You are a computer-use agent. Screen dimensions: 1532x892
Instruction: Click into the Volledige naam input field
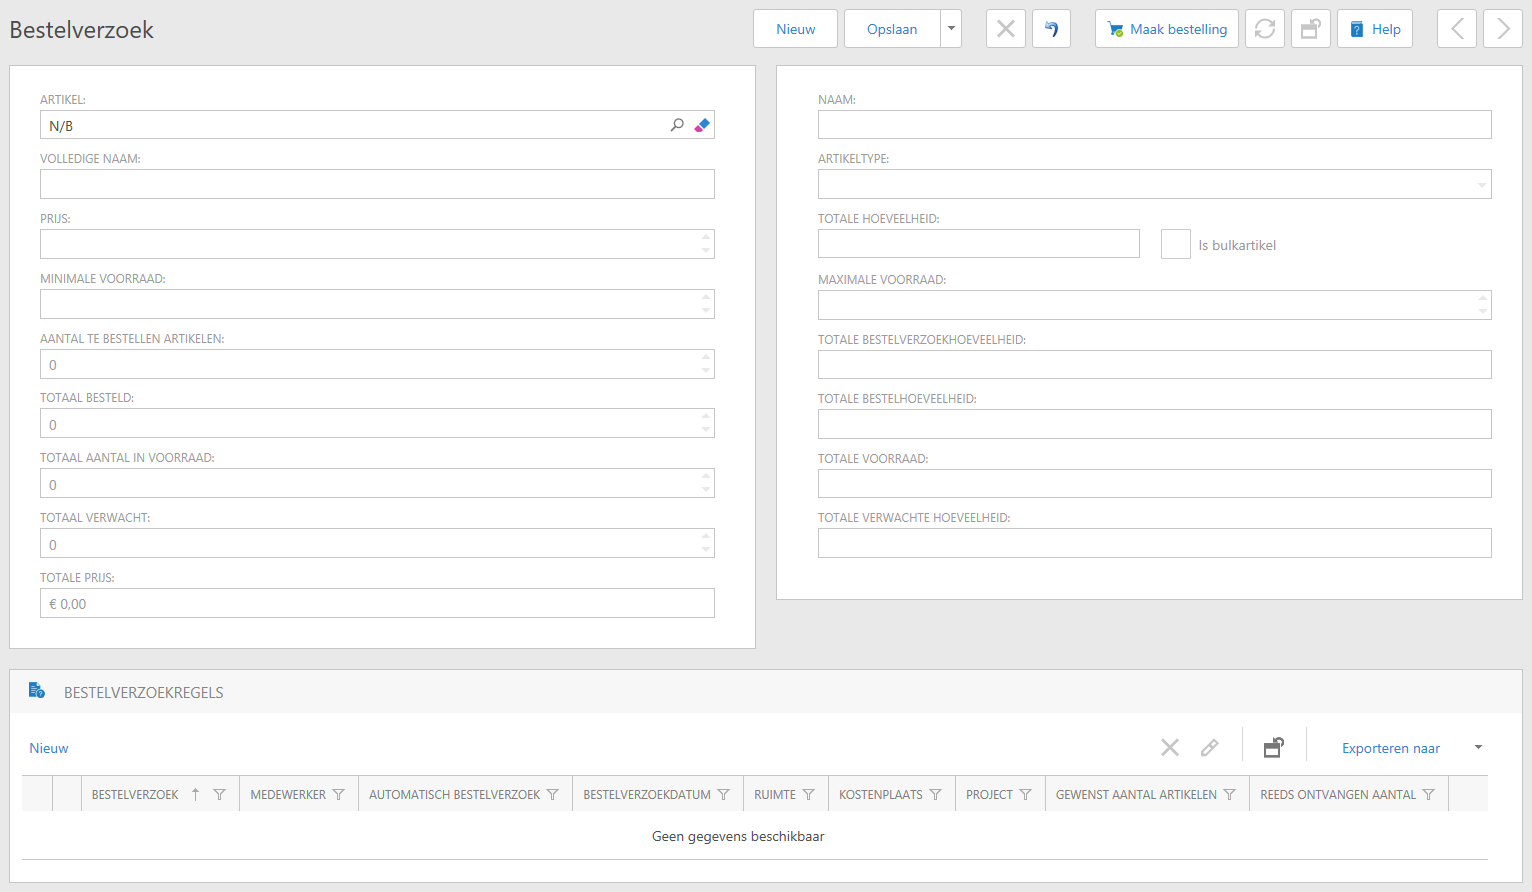click(x=377, y=185)
